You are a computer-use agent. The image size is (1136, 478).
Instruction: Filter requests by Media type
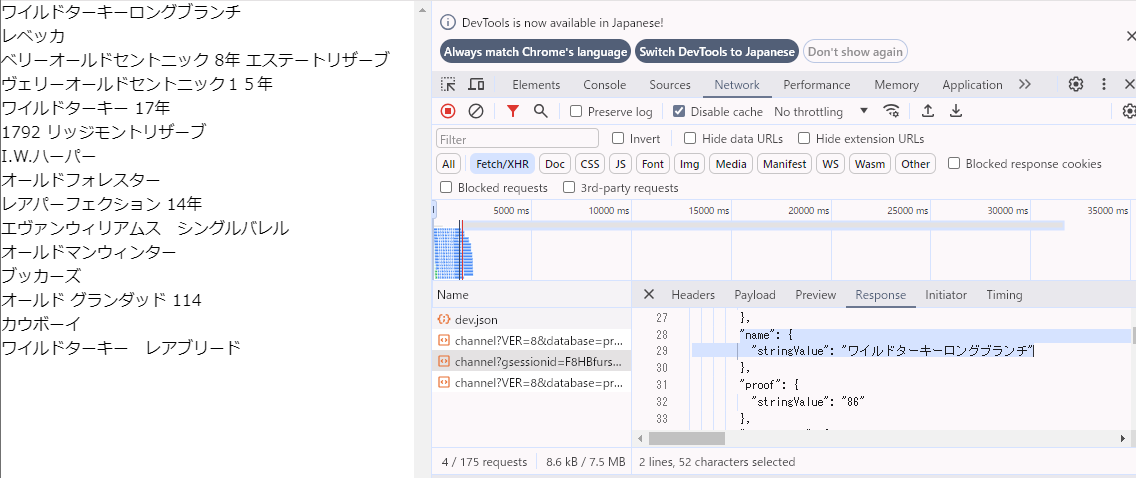[731, 164]
